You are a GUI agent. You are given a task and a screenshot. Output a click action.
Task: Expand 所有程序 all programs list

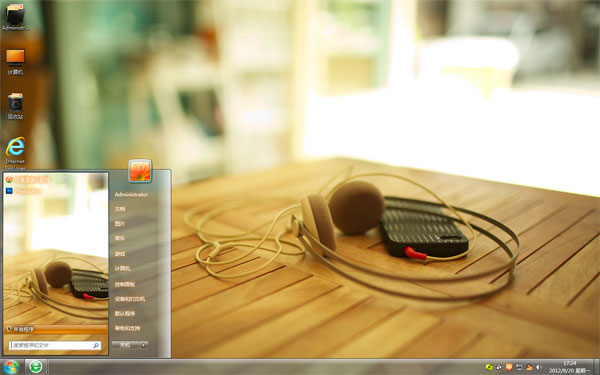pyautogui.click(x=56, y=329)
